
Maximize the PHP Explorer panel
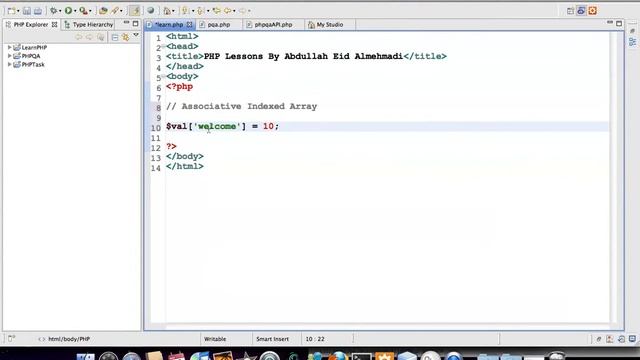pyautogui.click(x=136, y=24)
